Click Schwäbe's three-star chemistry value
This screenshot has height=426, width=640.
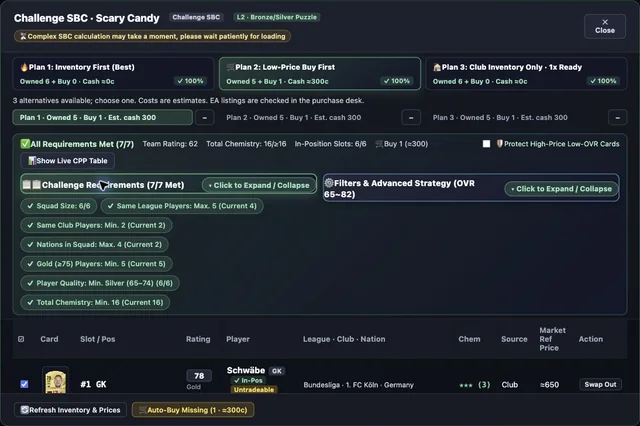point(474,385)
